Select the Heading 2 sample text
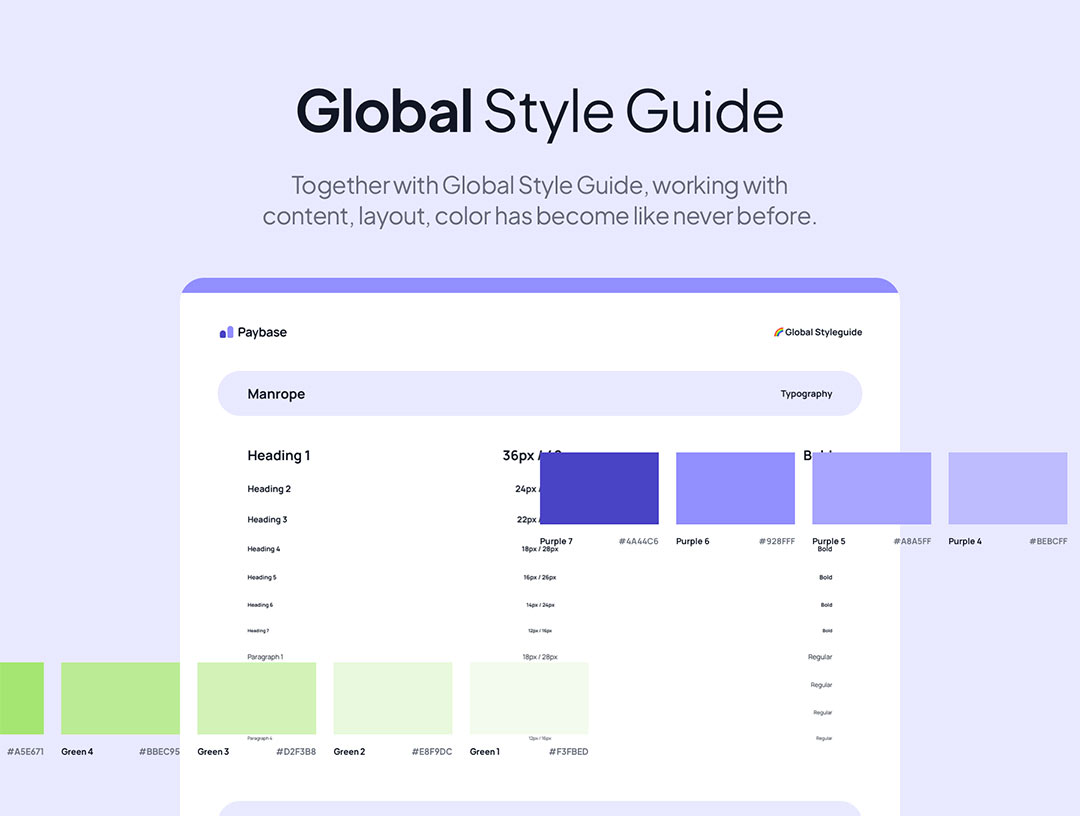Image resolution: width=1080 pixels, height=816 pixels. point(269,489)
